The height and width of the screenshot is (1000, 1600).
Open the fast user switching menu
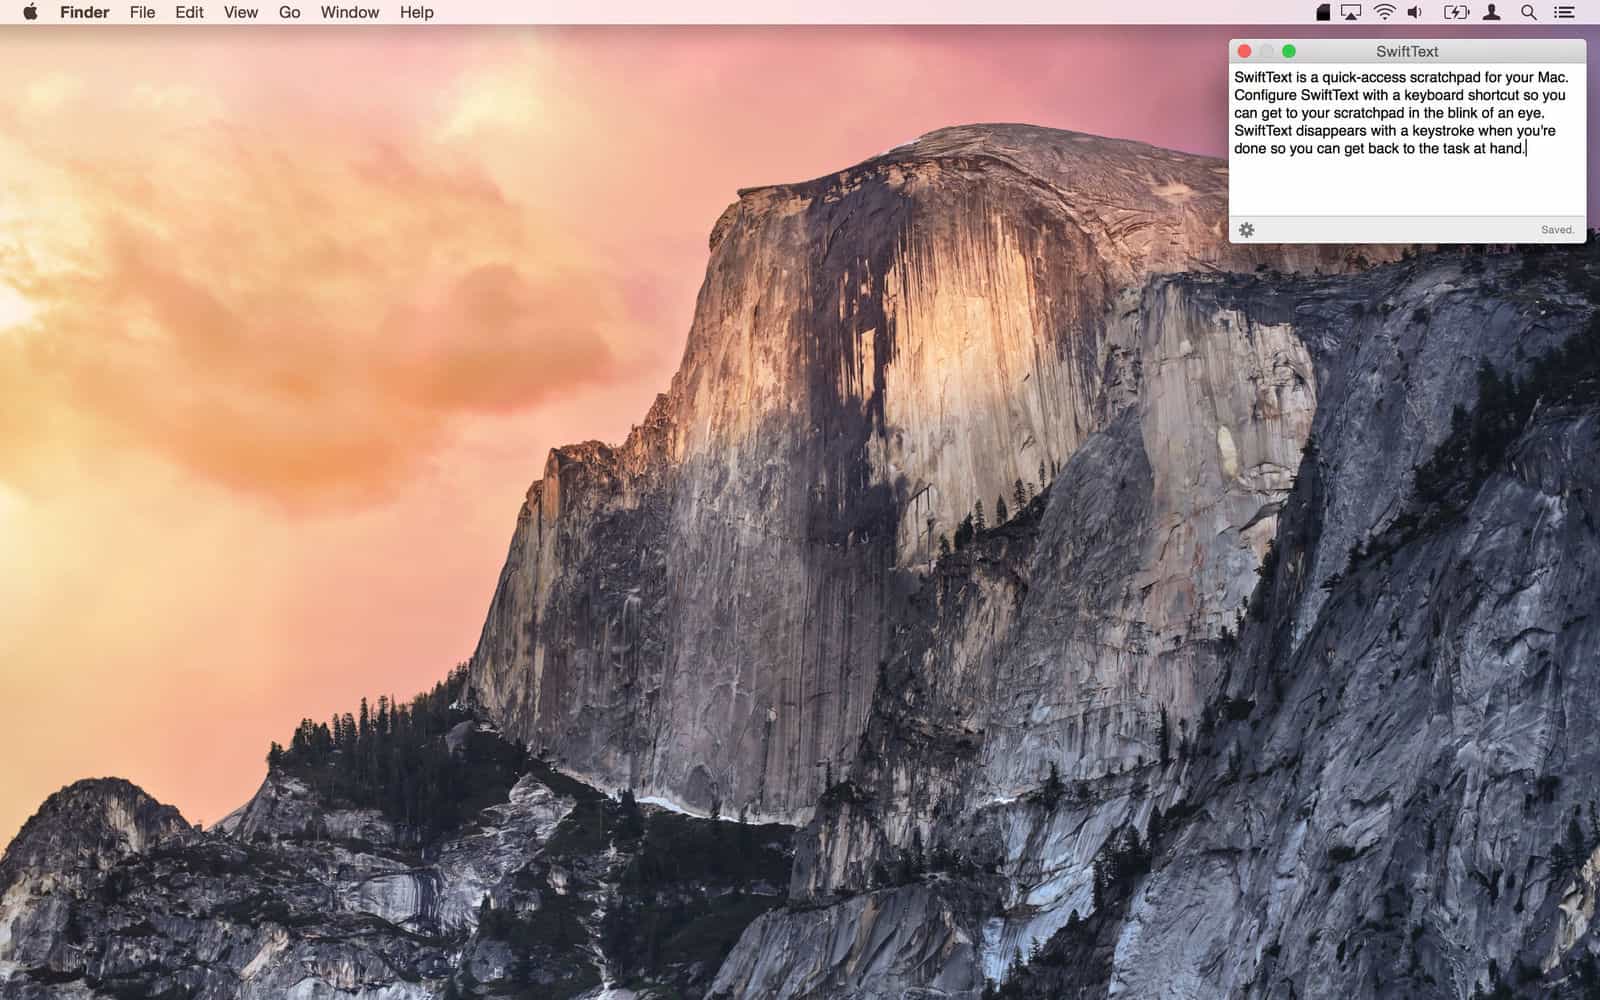1492,12
